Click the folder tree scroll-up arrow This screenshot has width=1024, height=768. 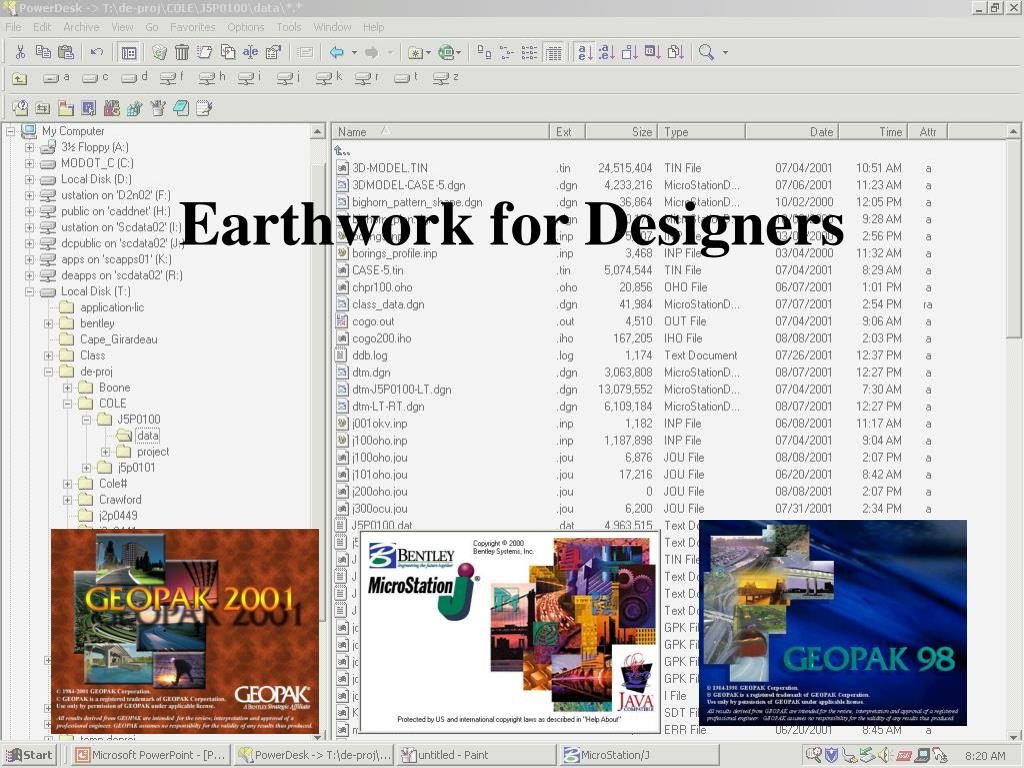pos(318,132)
